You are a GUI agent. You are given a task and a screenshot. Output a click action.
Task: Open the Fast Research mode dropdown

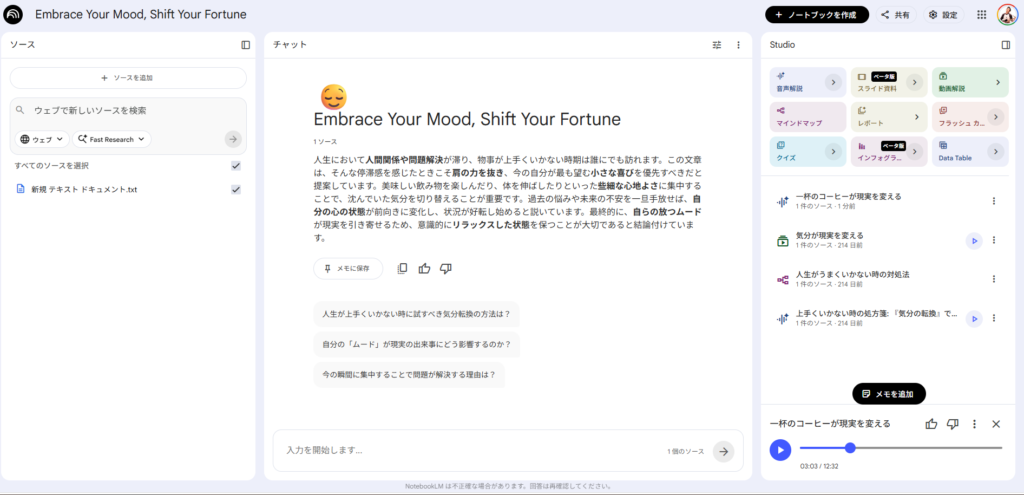112,139
